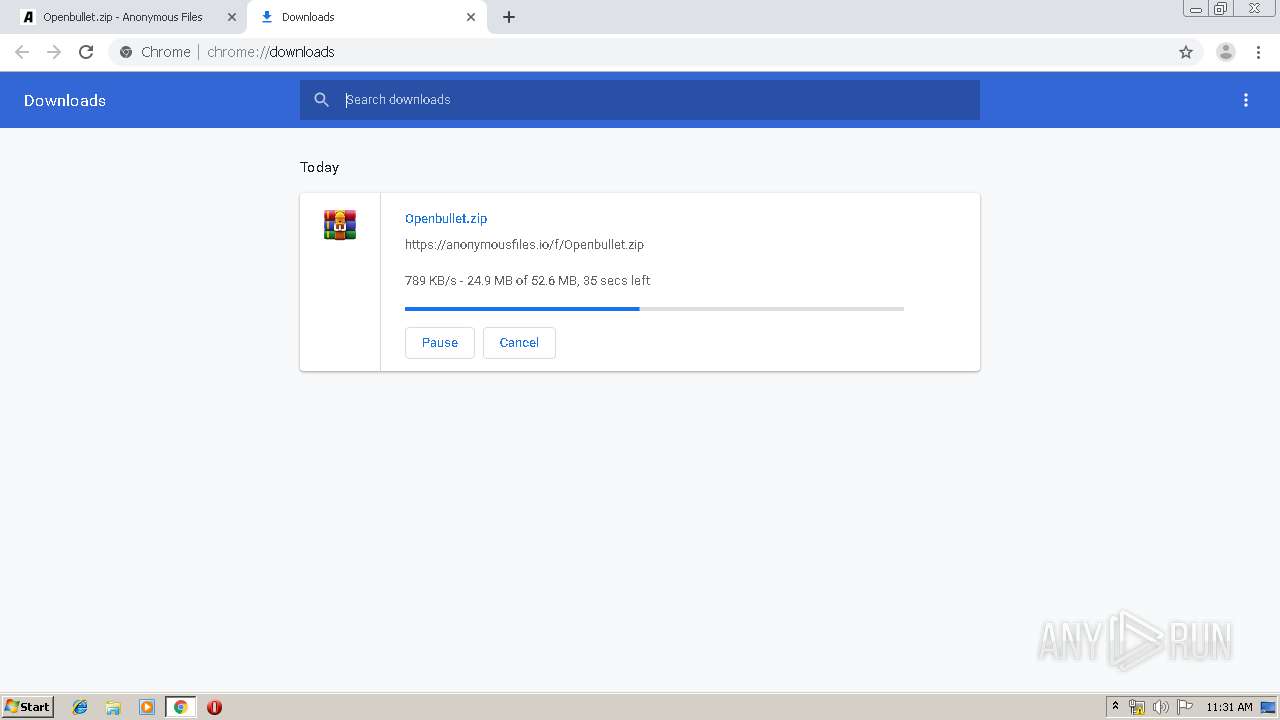Open Windows Explorer folder from taskbar
Viewport: 1280px width, 720px height.
(x=113, y=707)
